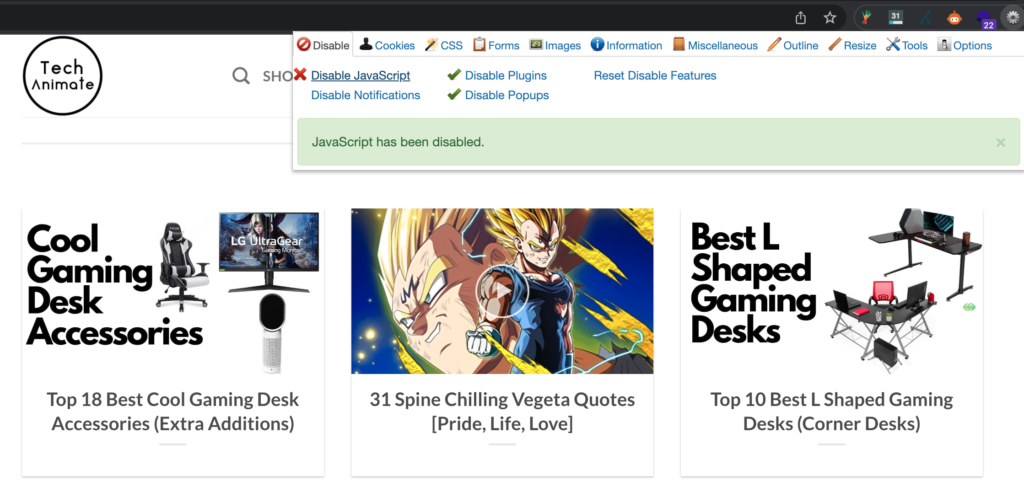Dismiss the JavaScript disabled notification
The width and height of the screenshot is (1024, 491).
coord(1000,143)
